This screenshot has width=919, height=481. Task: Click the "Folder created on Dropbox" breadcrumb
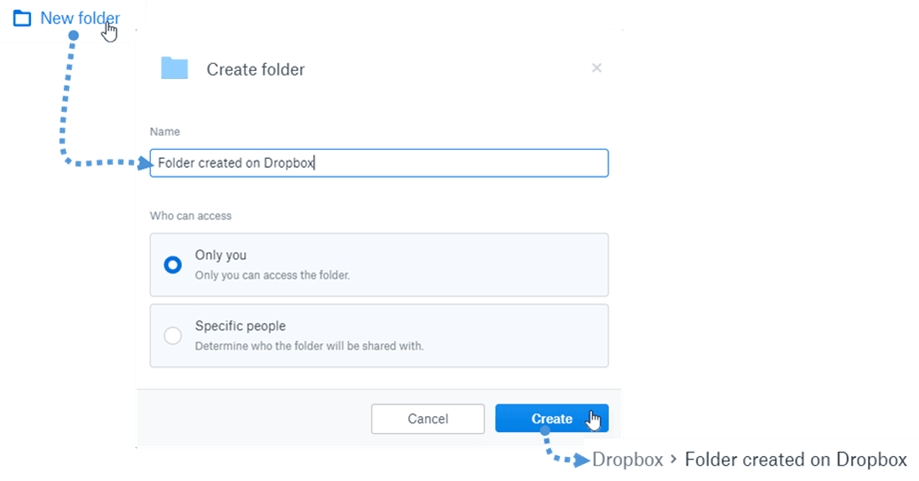coord(795,460)
